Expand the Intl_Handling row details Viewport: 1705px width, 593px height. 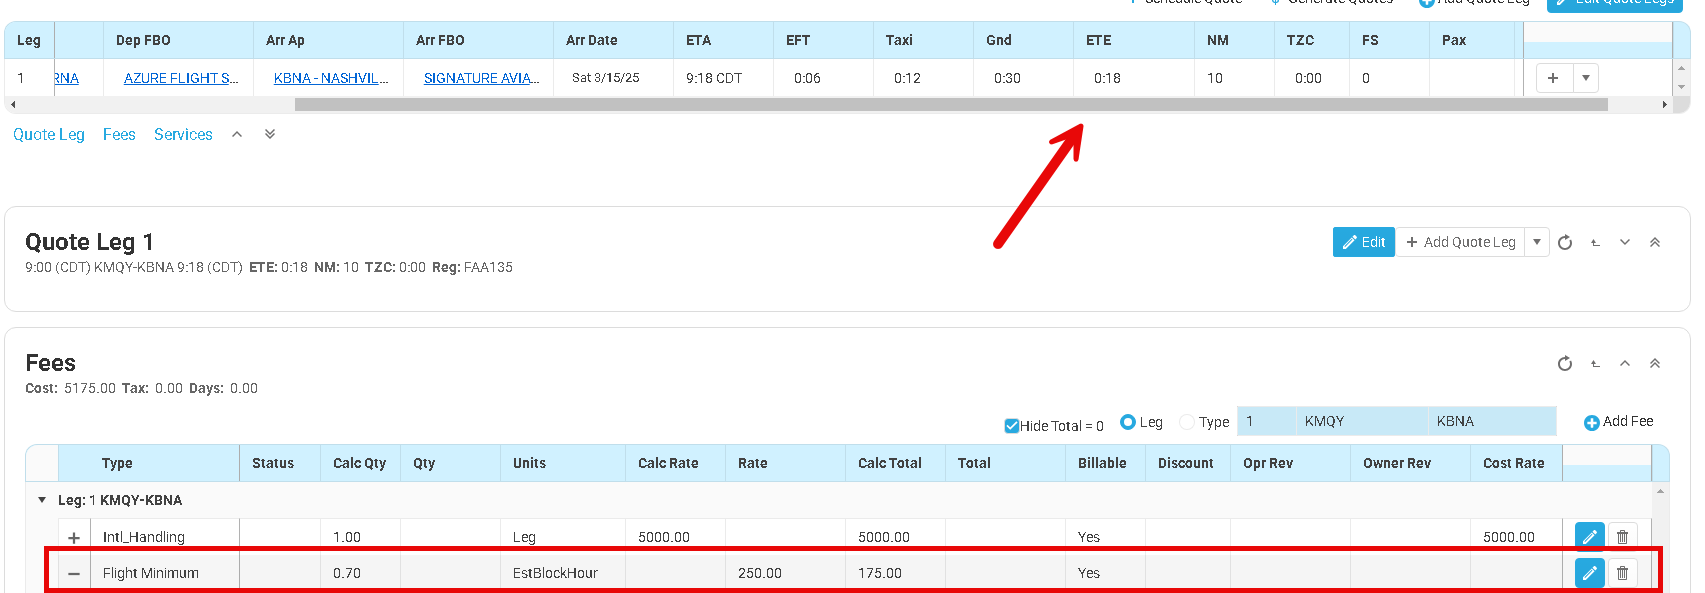click(74, 537)
